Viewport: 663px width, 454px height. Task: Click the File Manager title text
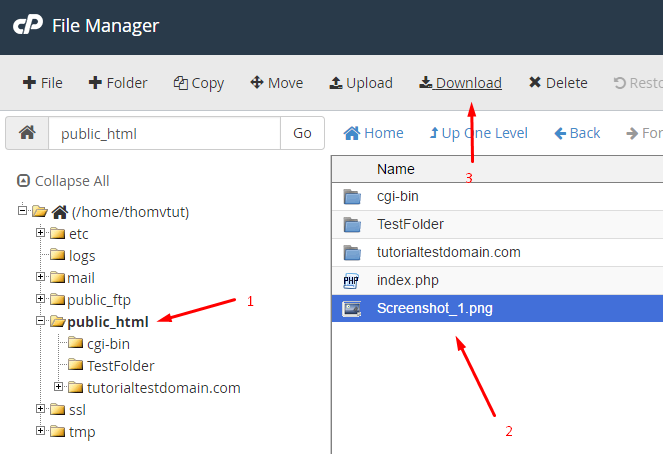tap(105, 25)
